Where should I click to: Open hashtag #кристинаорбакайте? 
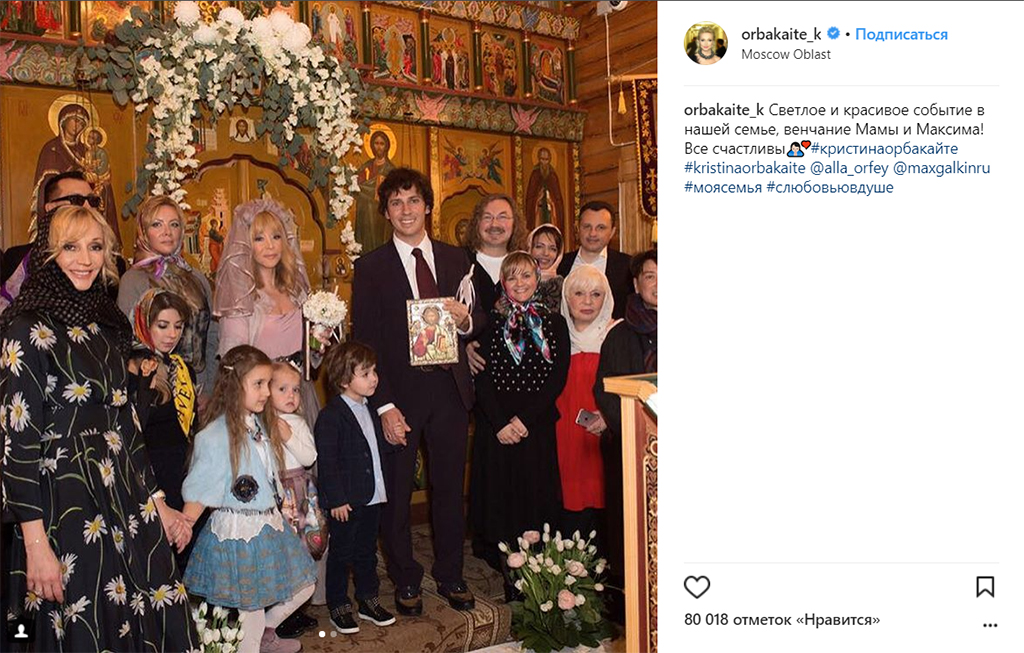pyautogui.click(x=884, y=148)
